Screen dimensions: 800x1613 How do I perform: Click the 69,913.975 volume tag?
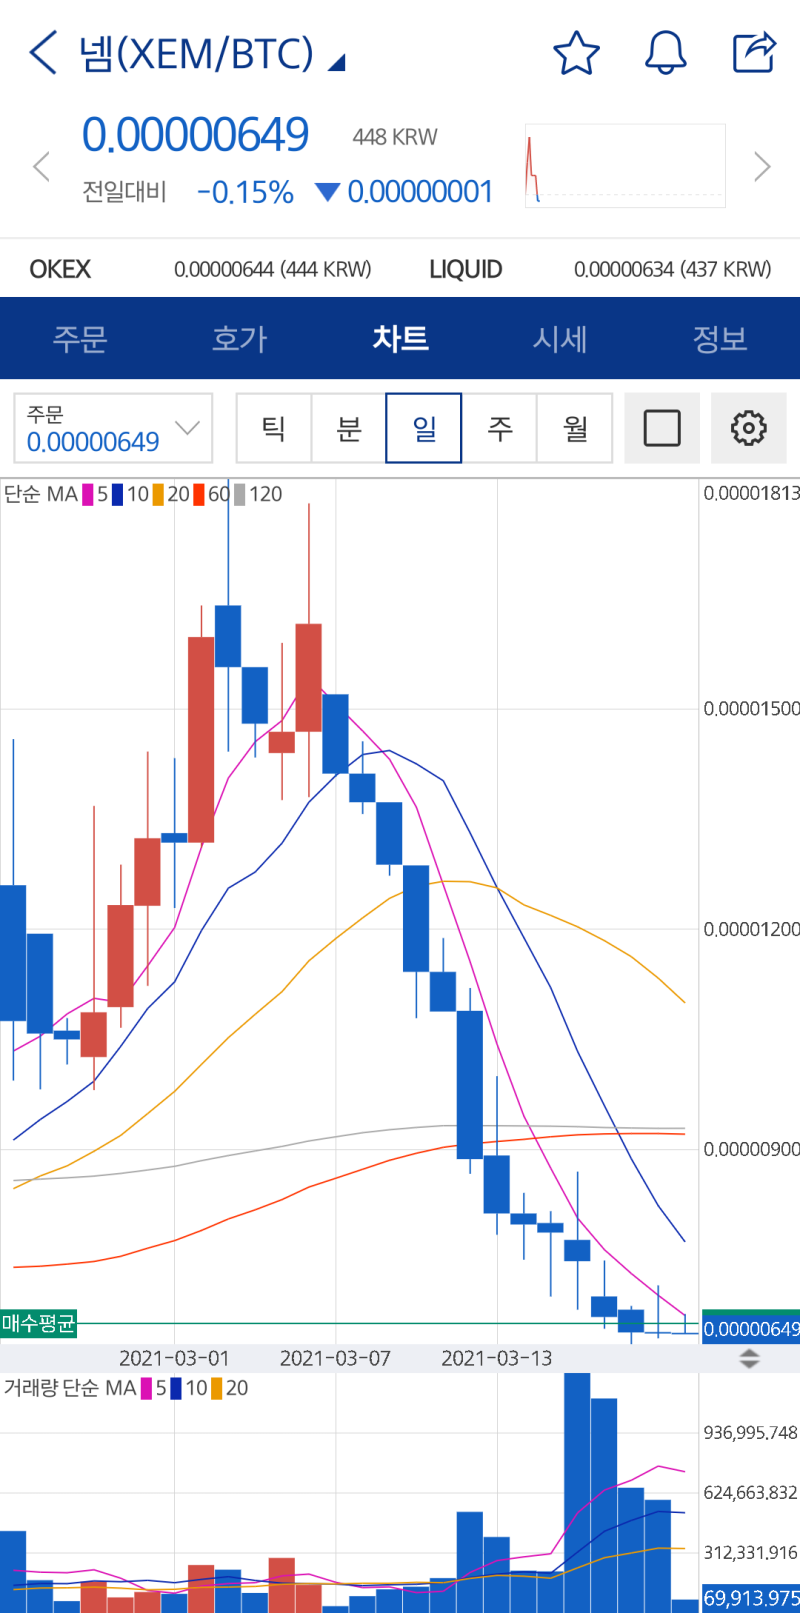coord(751,1598)
